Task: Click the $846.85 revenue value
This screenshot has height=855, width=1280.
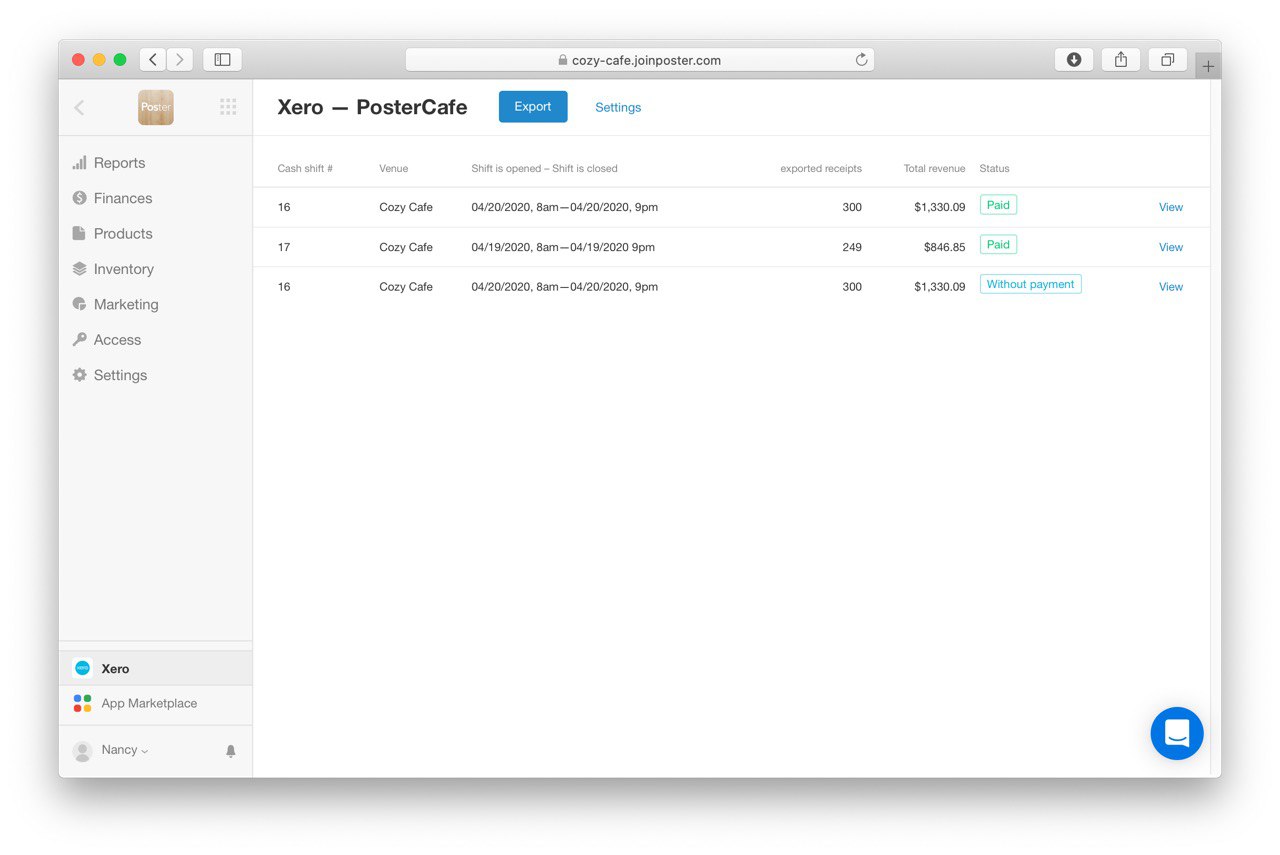Action: click(x=944, y=247)
